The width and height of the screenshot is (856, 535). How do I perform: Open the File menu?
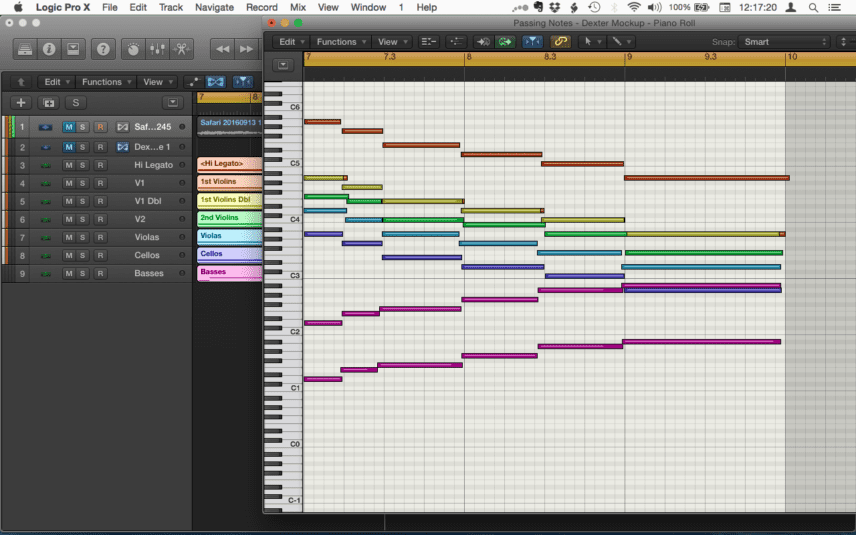[110, 7]
